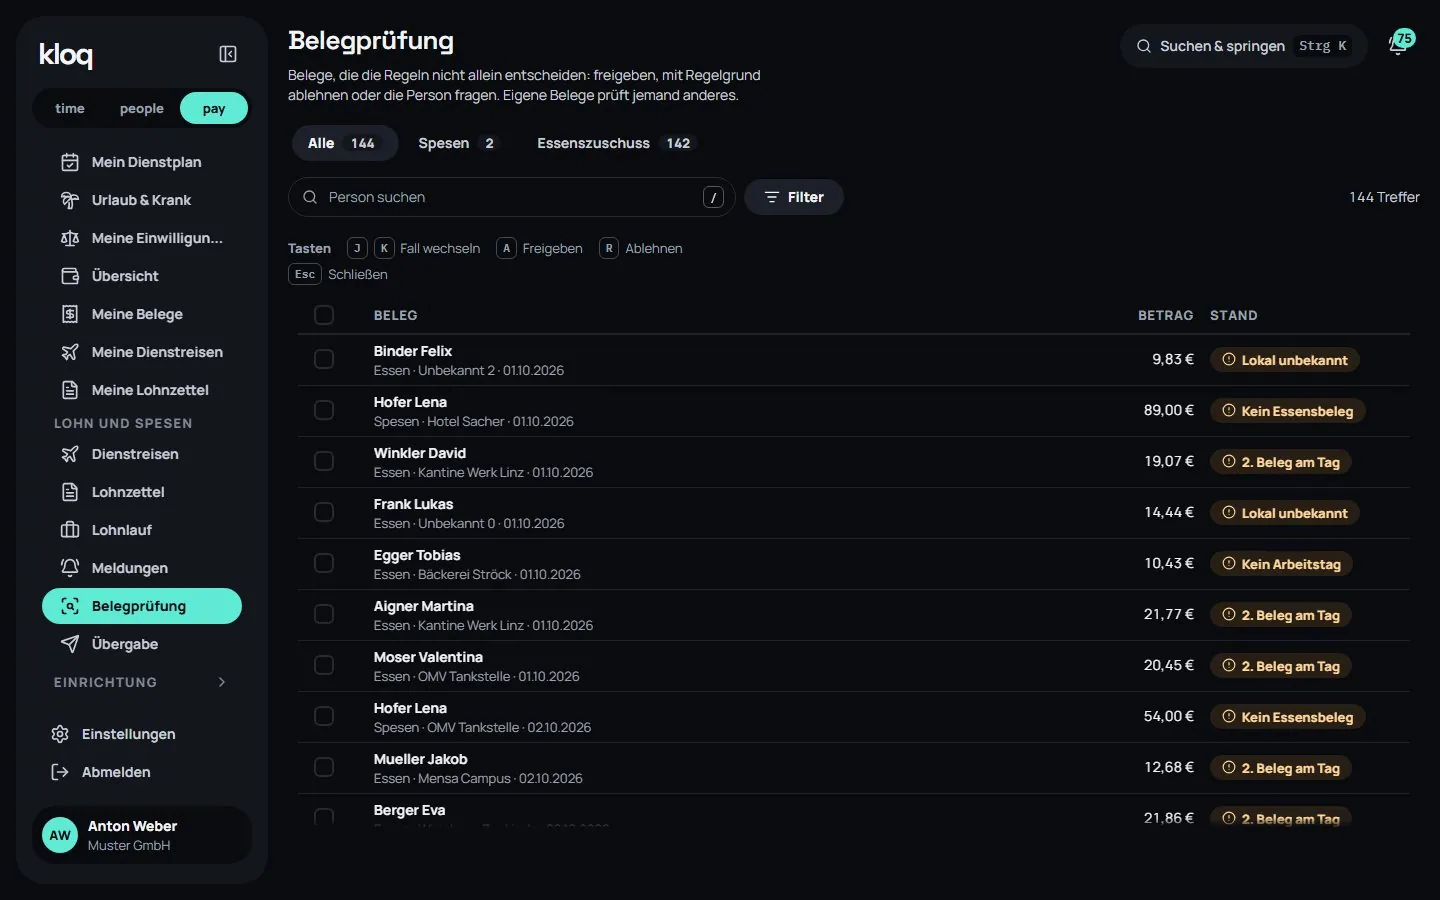The image size is (1440, 900).
Task: Collapse the sidebar with the panel icon
Action: coord(228,54)
